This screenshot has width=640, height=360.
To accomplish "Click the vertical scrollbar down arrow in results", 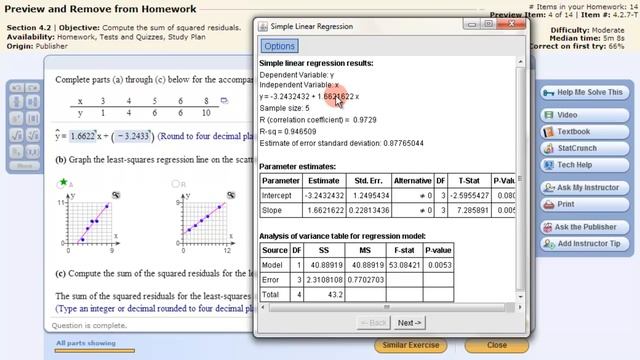I will (520, 296).
